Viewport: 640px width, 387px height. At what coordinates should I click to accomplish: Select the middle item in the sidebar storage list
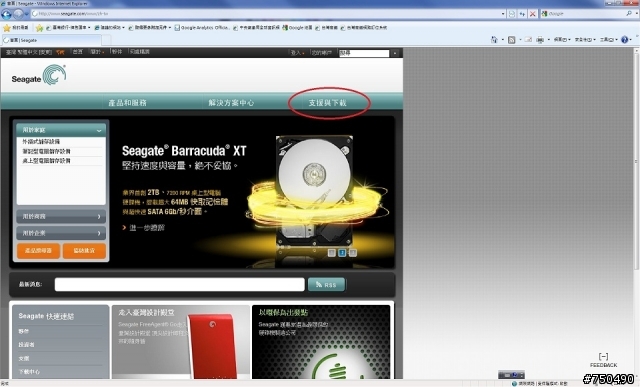click(x=46, y=151)
